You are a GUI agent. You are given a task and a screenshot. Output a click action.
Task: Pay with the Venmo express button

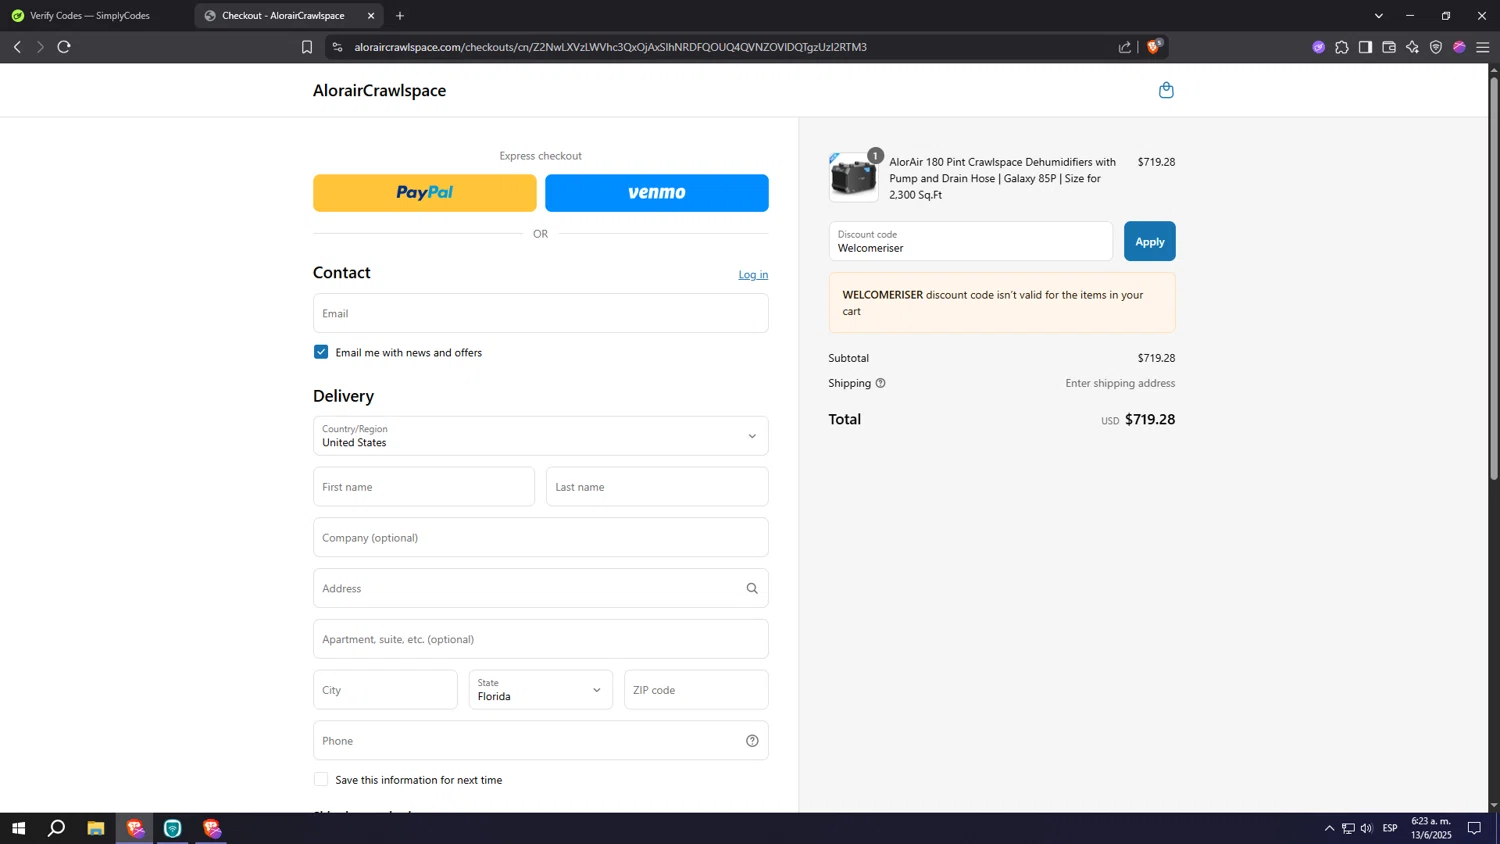pos(657,193)
